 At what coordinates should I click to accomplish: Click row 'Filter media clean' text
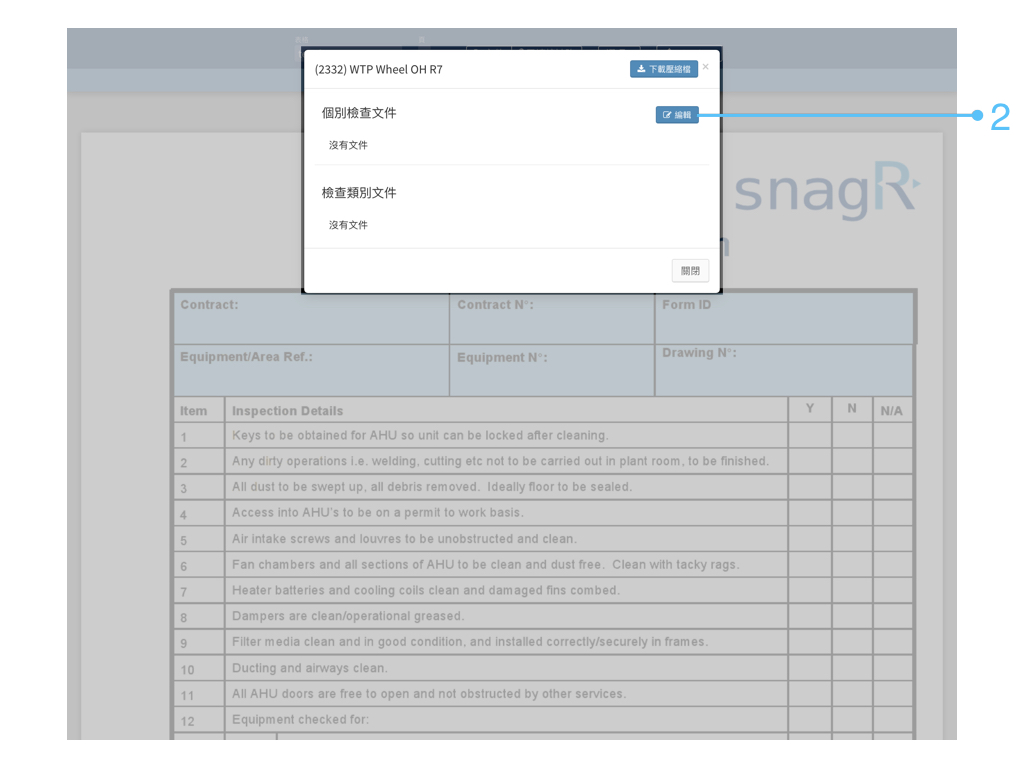point(470,642)
